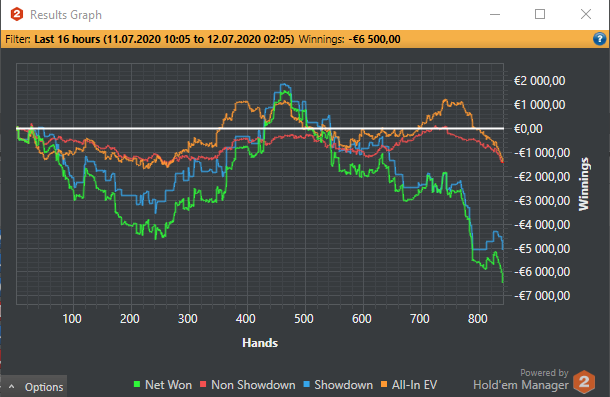This screenshot has height=397, width=610.
Task: Click the Hold'em Manager 2 title bar icon
Action: click(17, 14)
